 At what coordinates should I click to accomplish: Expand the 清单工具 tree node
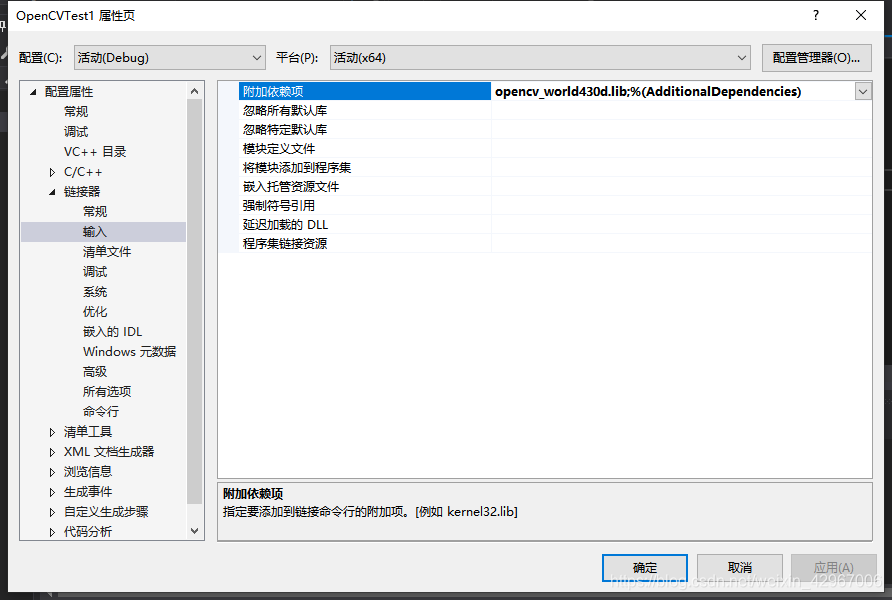(x=52, y=432)
